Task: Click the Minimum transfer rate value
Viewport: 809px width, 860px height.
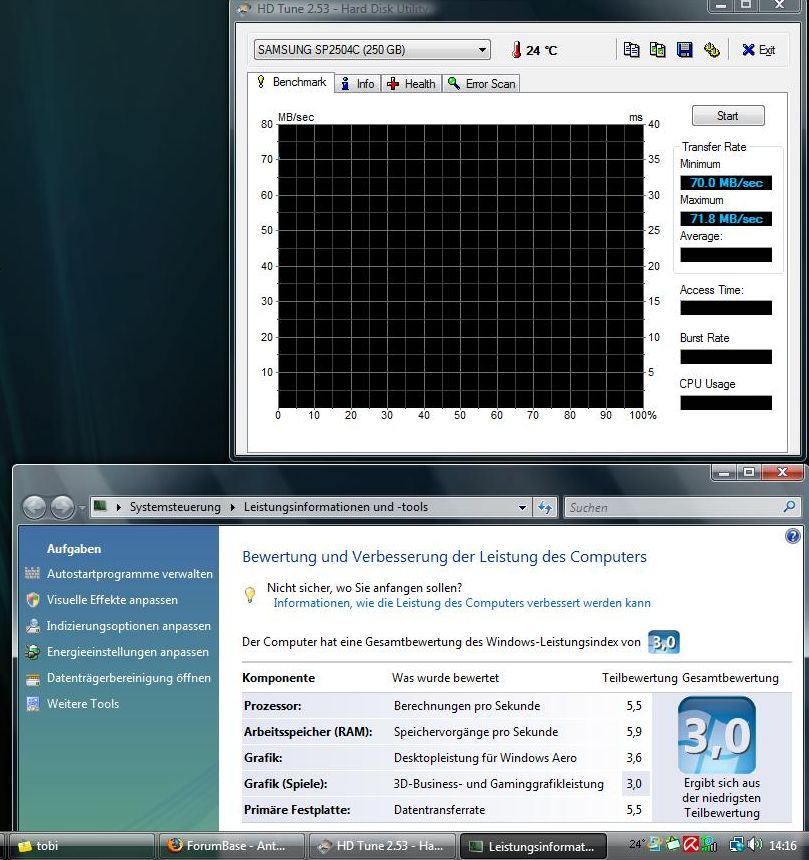Action: (x=726, y=183)
